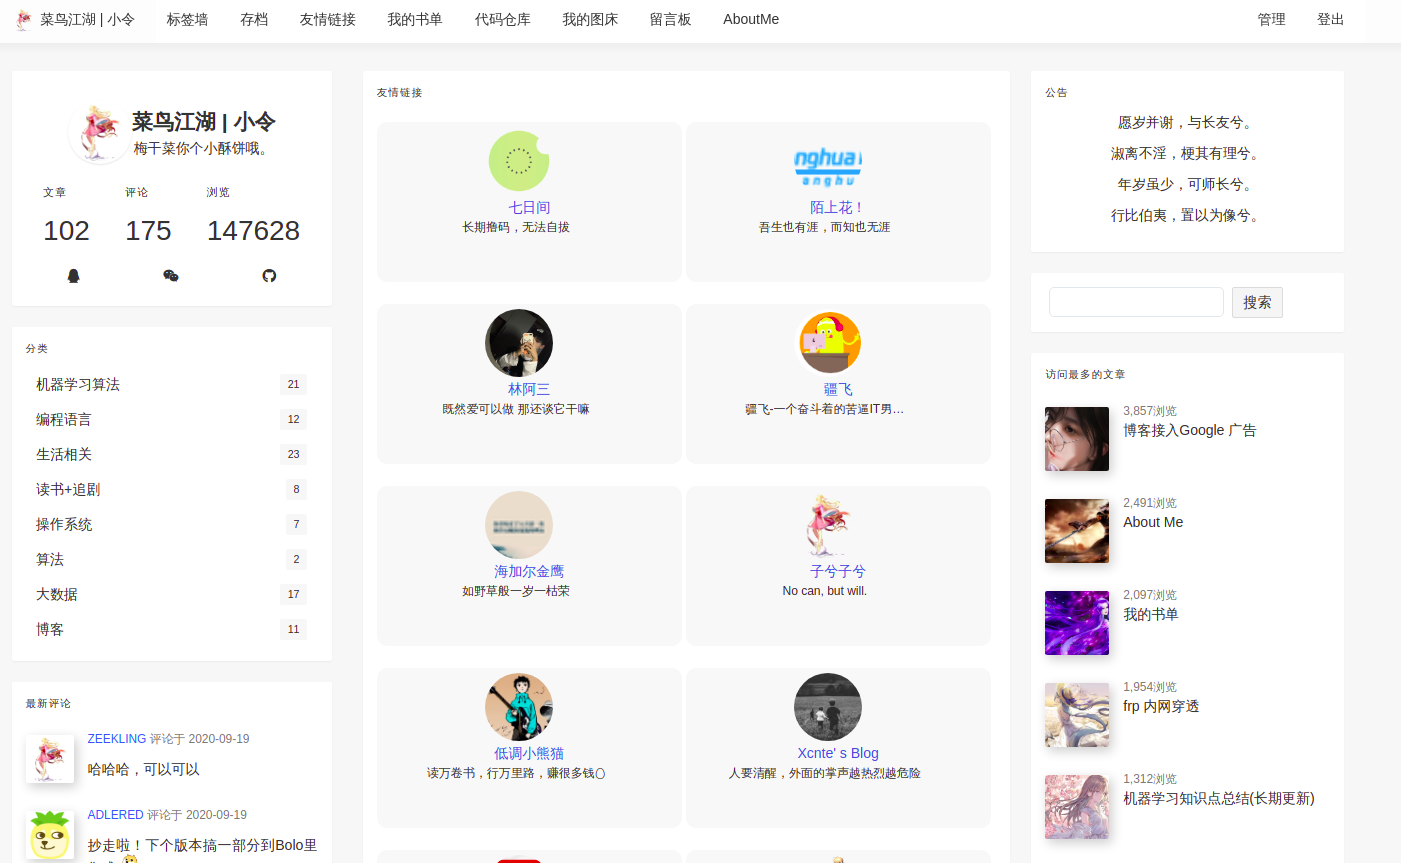Open 代码仓库 in the navbar
The height and width of the screenshot is (863, 1401).
click(502, 19)
